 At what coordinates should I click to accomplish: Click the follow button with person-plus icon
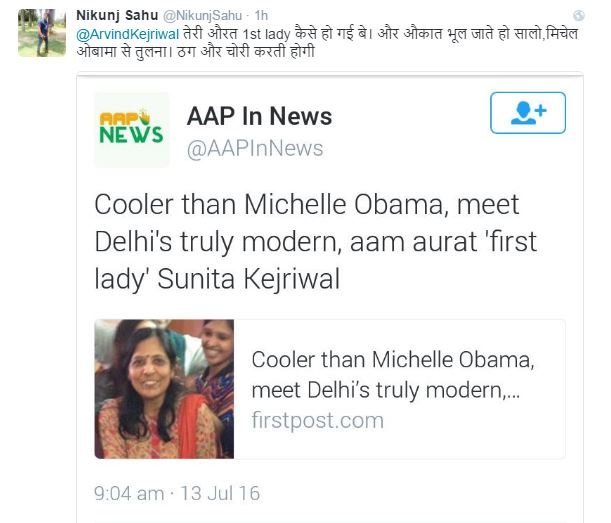[x=527, y=113]
